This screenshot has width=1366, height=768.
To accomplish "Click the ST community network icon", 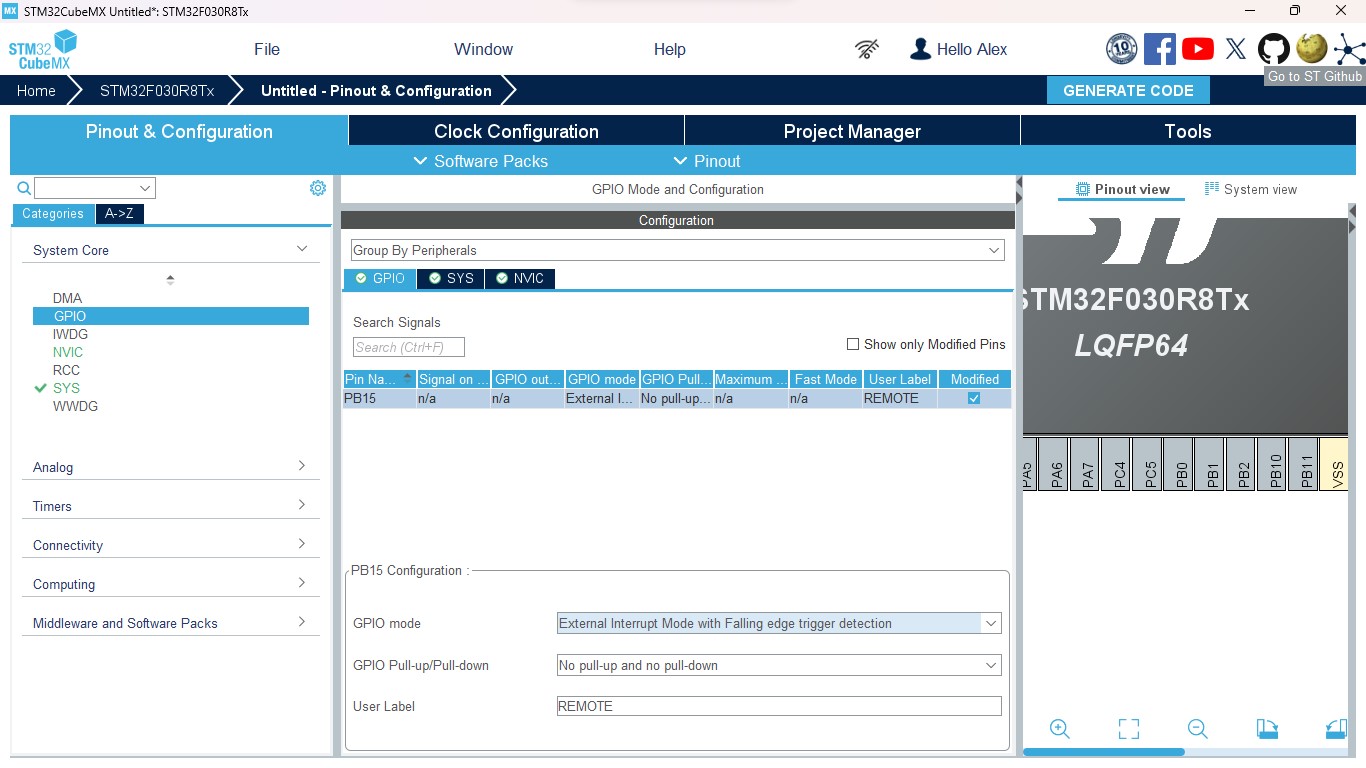I will pos(1348,49).
